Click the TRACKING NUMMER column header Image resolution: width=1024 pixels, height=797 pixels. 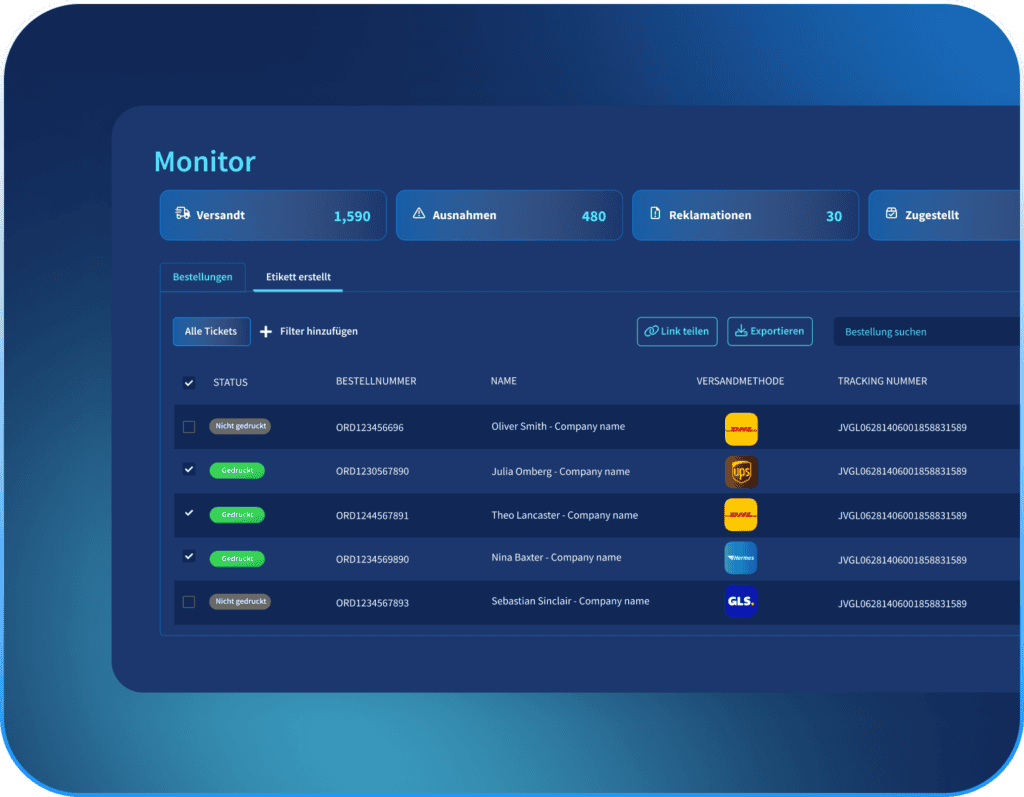click(882, 381)
